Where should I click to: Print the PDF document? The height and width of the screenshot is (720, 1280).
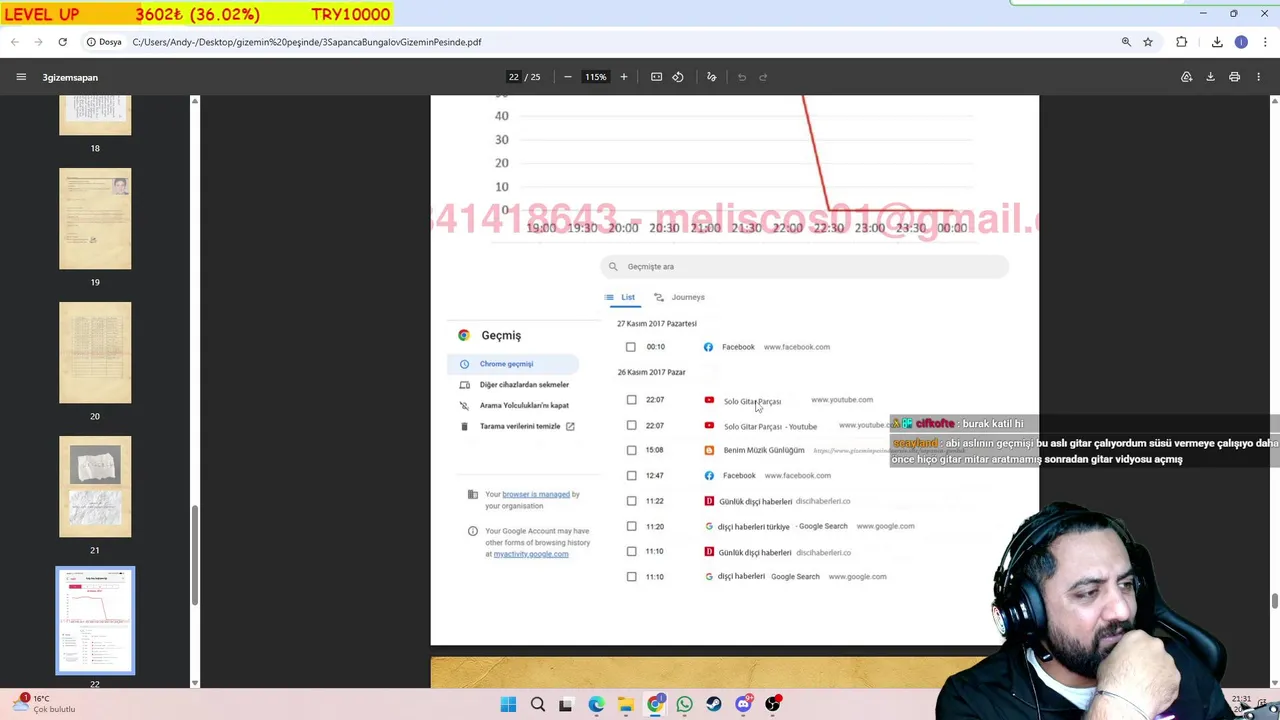point(1234,77)
